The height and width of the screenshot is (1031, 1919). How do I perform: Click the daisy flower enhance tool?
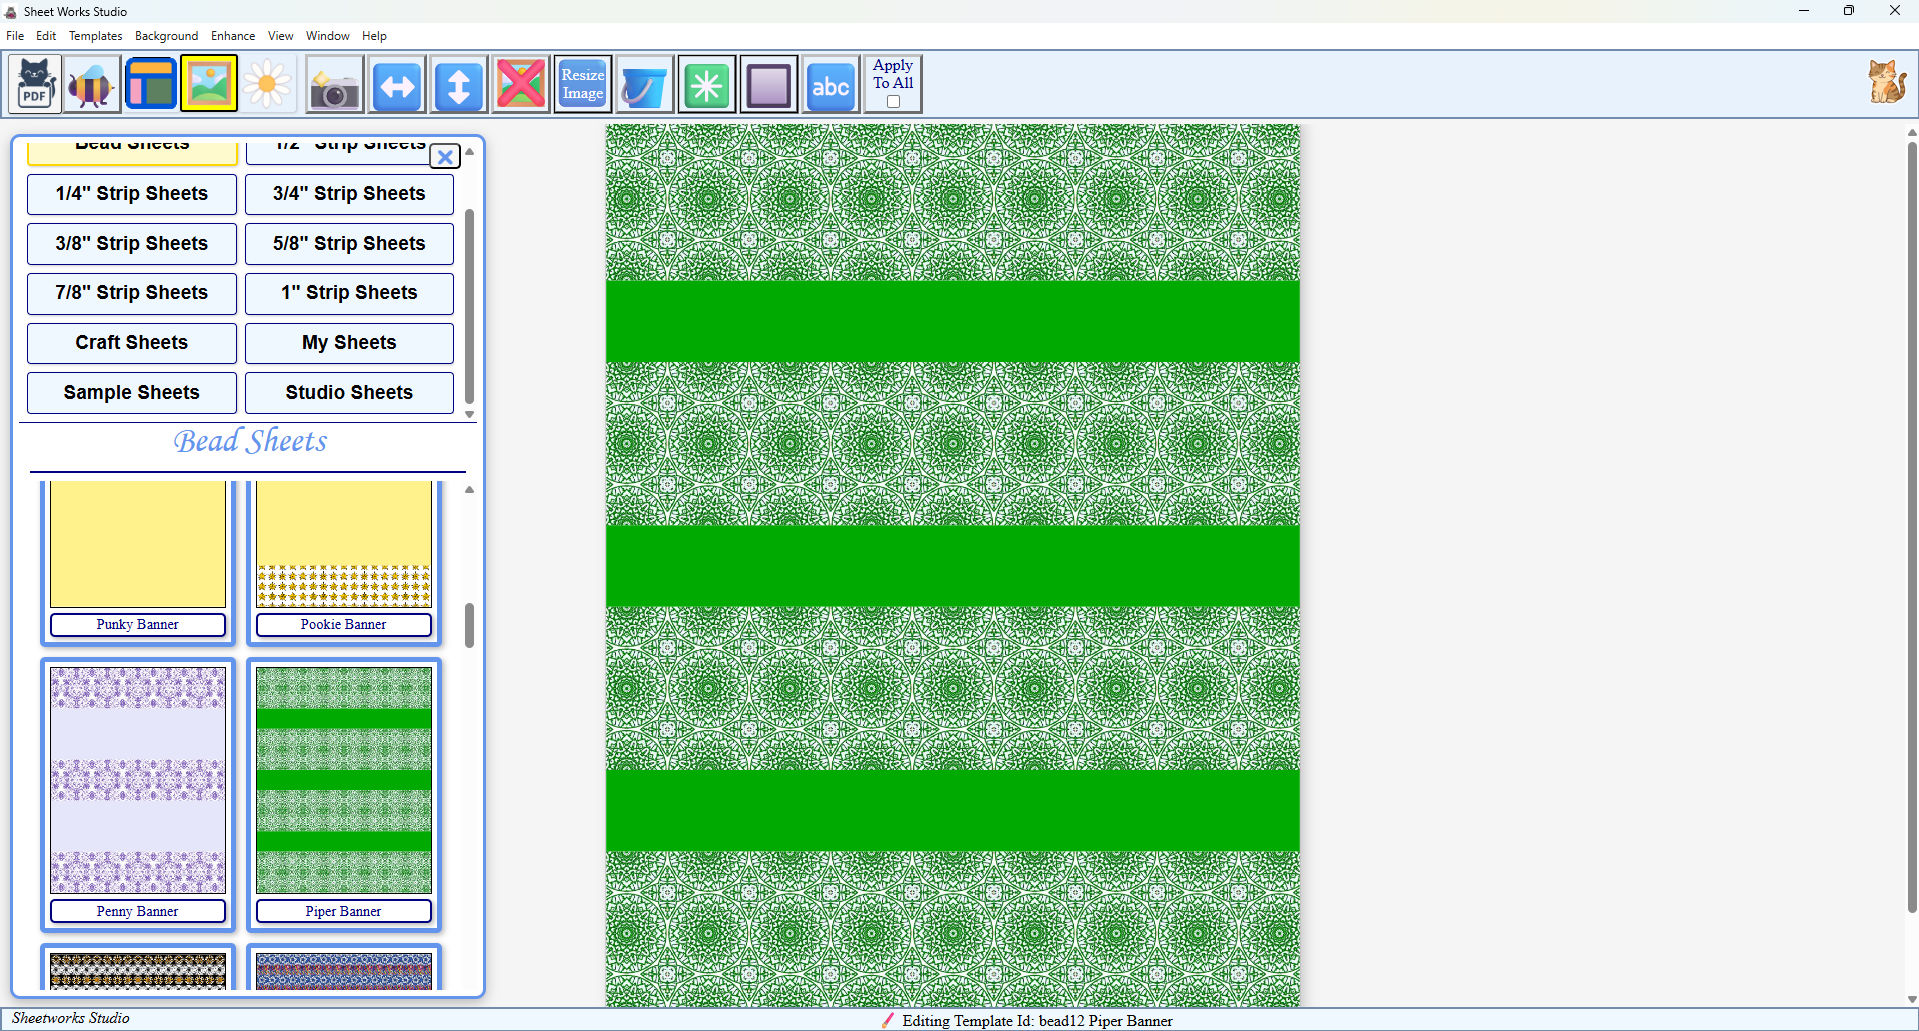click(x=267, y=83)
